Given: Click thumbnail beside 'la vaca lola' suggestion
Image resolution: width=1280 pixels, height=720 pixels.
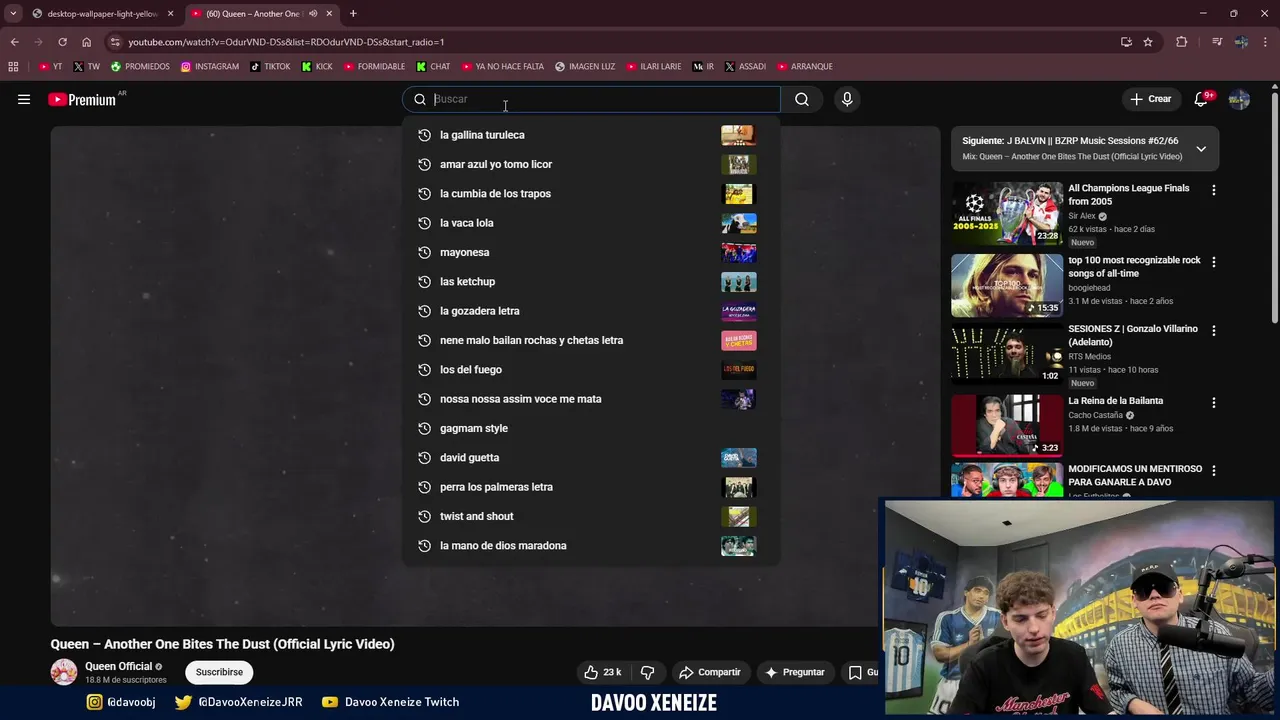Looking at the screenshot, I should pos(738,223).
